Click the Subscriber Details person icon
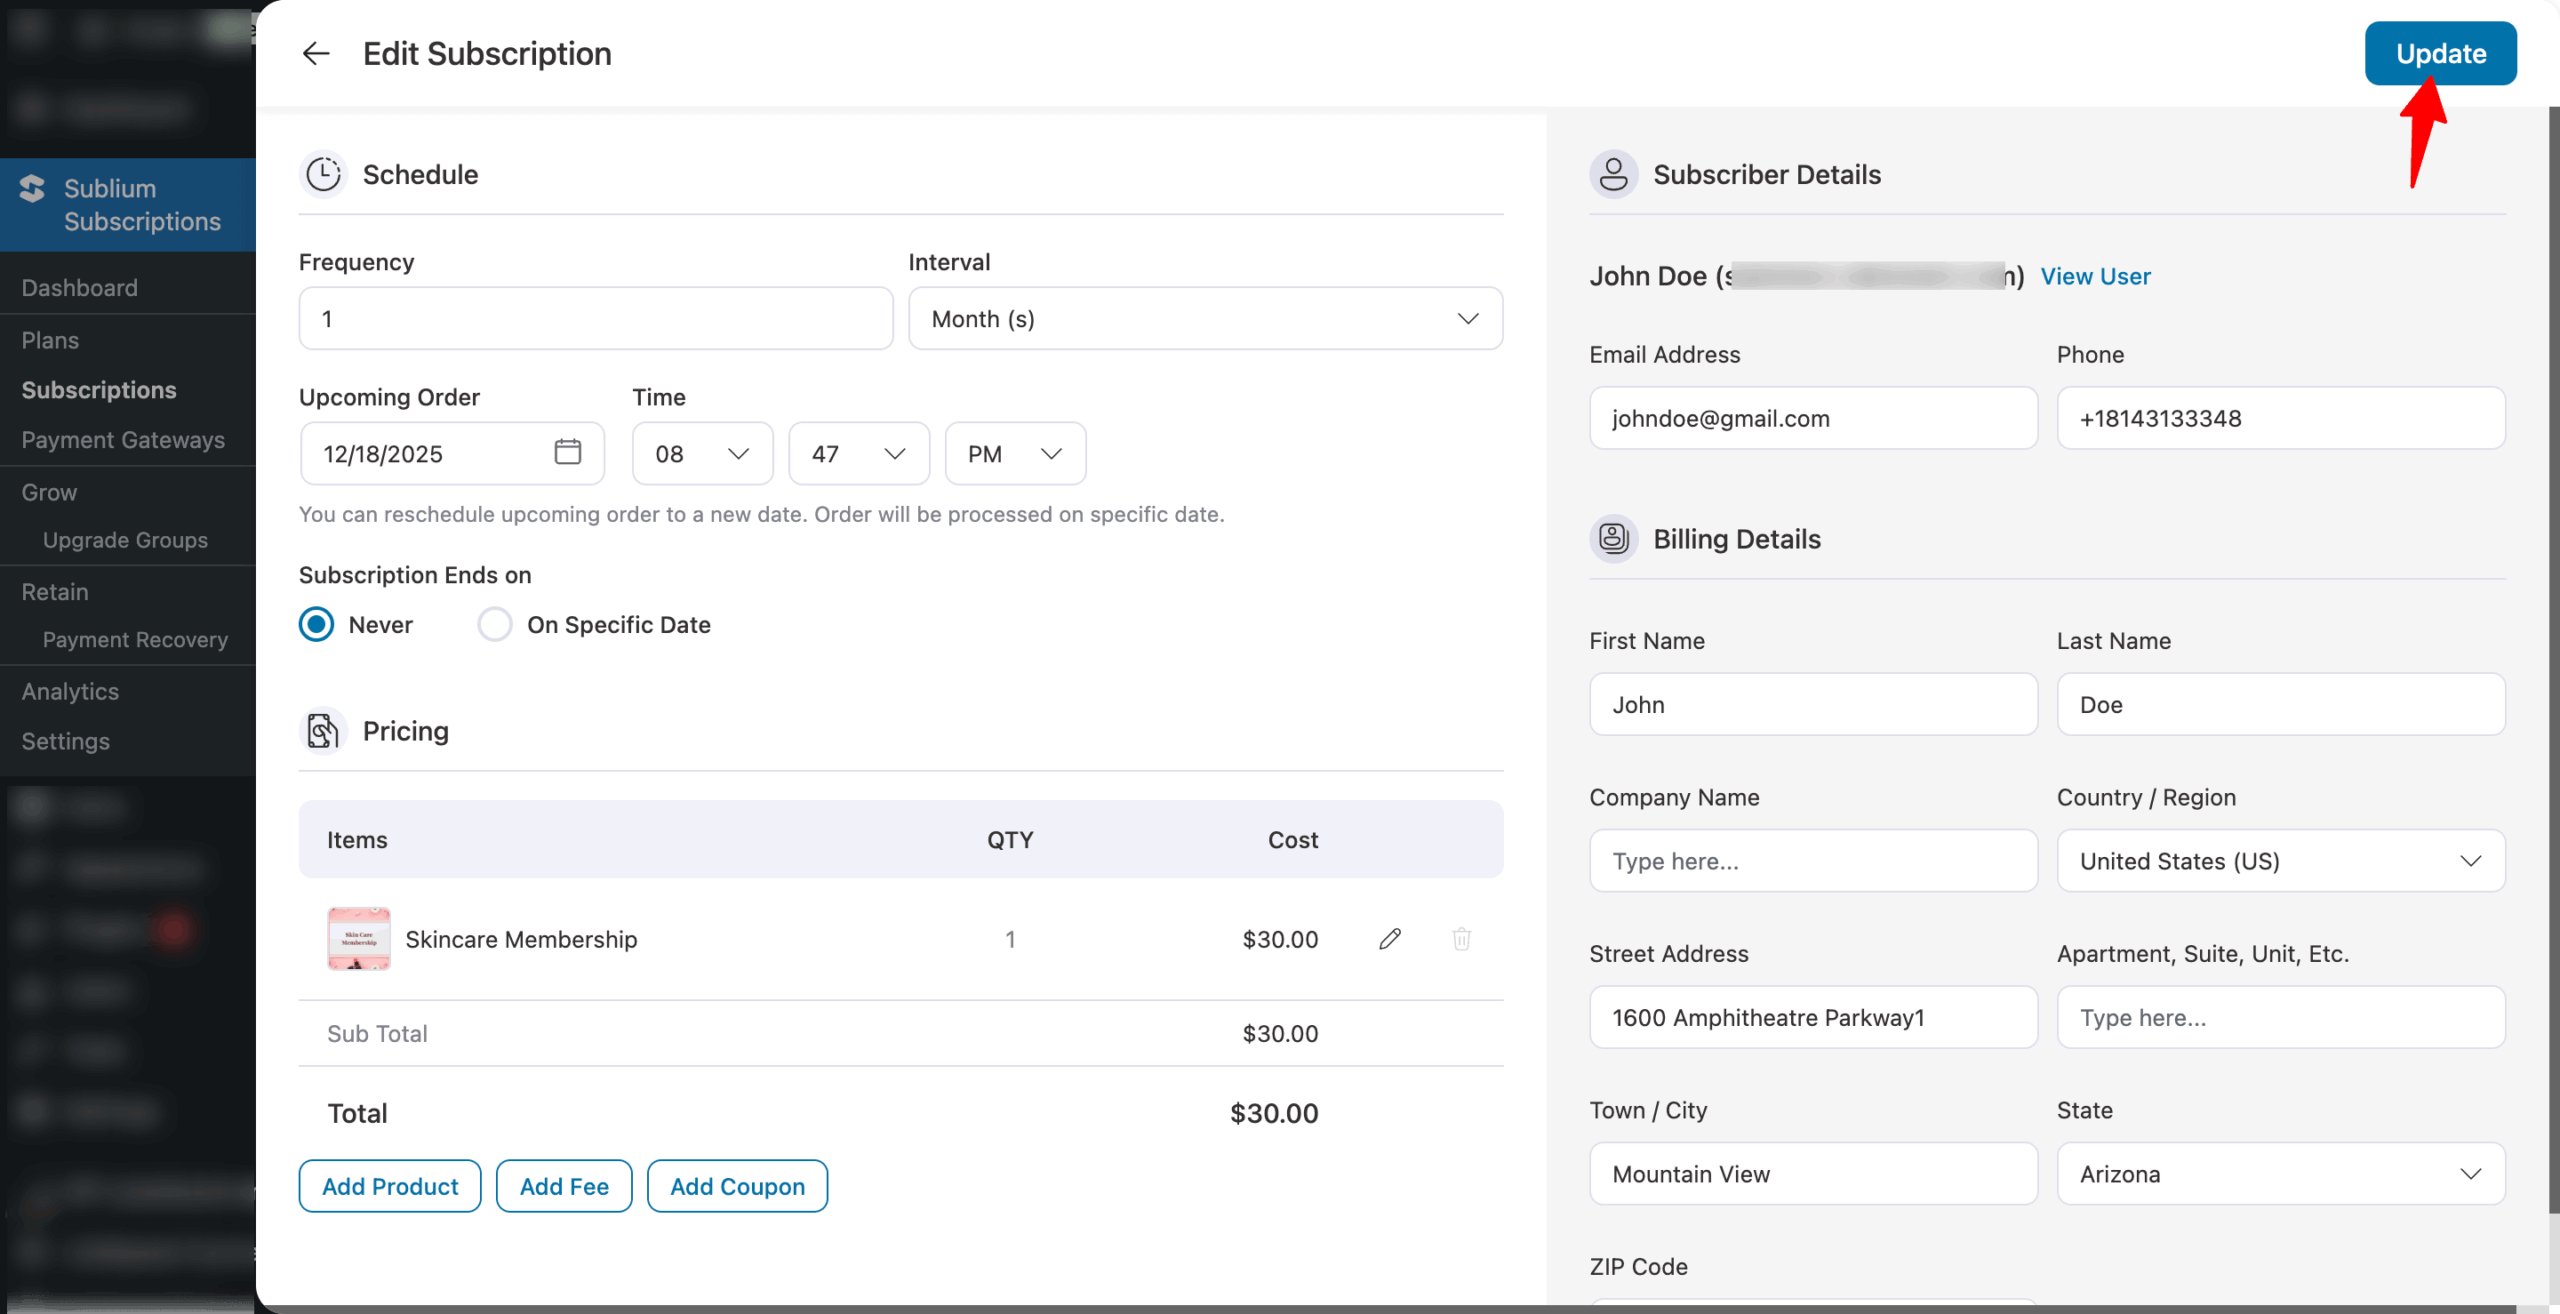The height and width of the screenshot is (1314, 2560). pos(1613,174)
